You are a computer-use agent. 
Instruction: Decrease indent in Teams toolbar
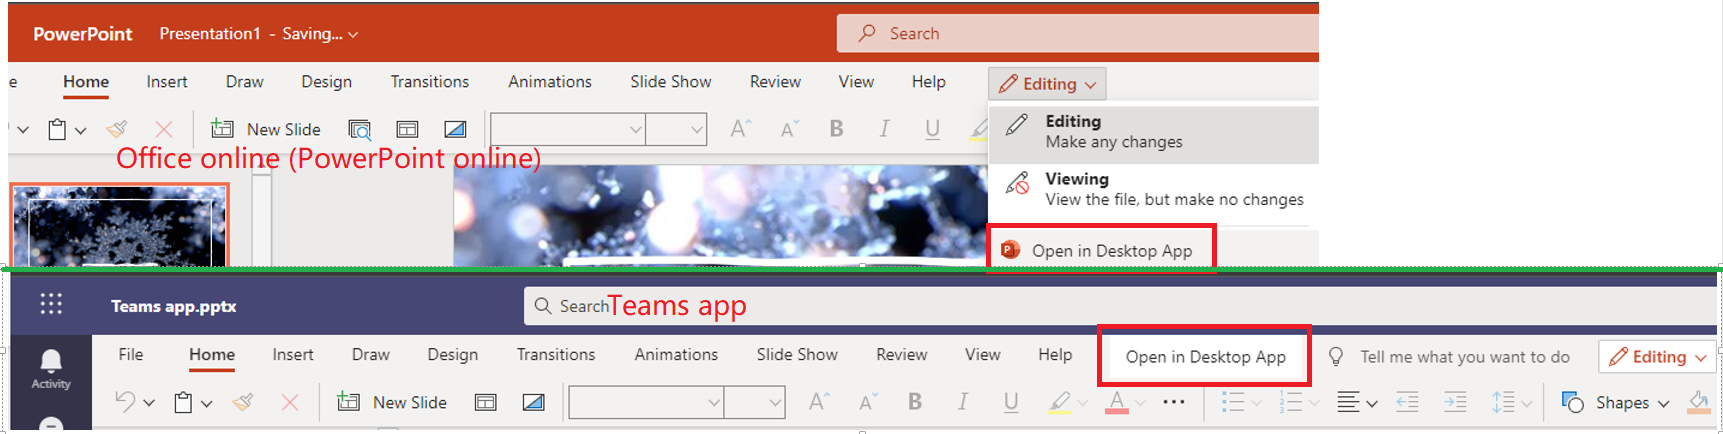1407,402
